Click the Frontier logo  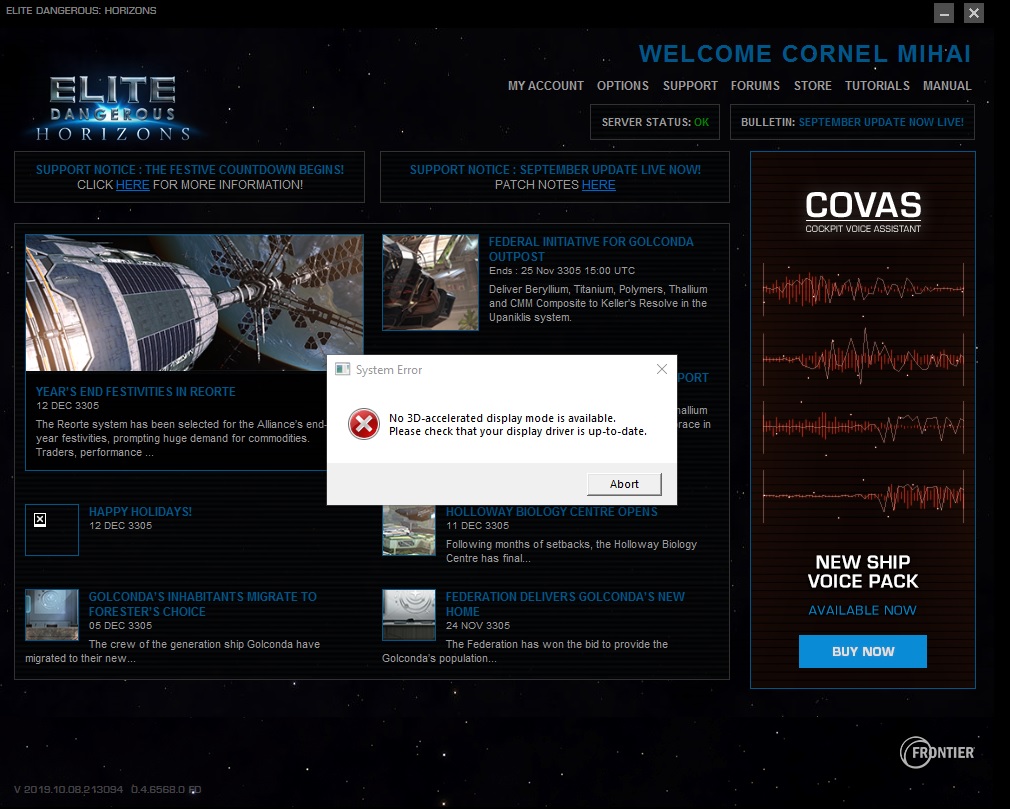(x=937, y=752)
